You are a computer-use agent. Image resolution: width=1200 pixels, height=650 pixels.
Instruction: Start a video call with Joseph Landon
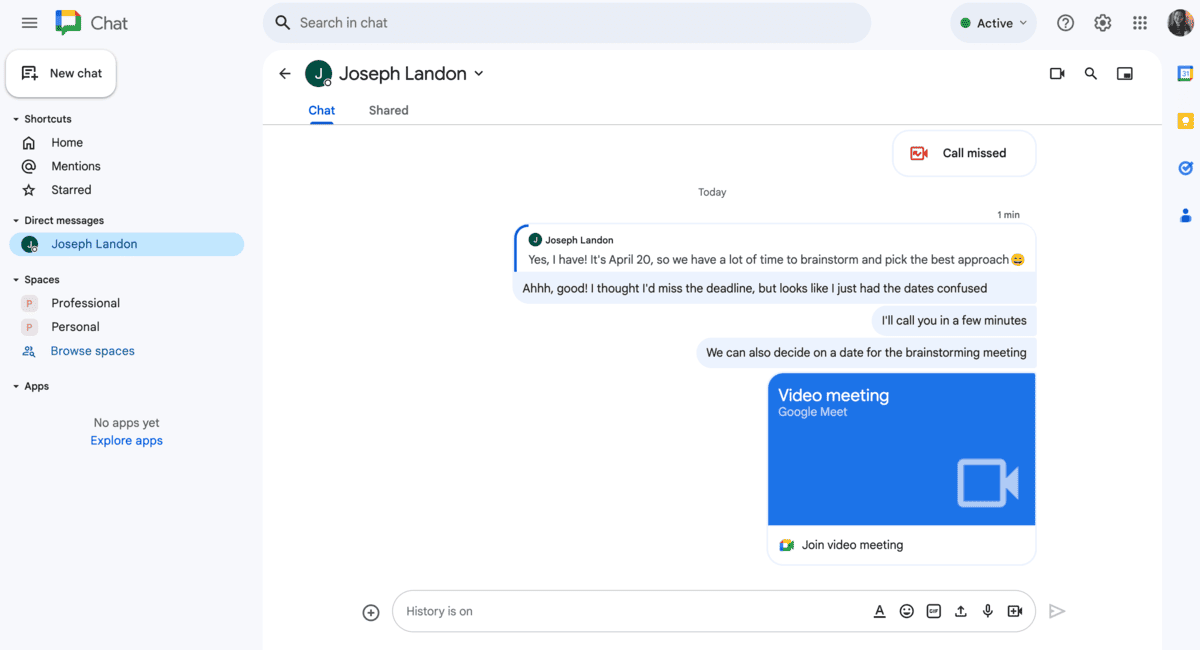(x=1057, y=73)
